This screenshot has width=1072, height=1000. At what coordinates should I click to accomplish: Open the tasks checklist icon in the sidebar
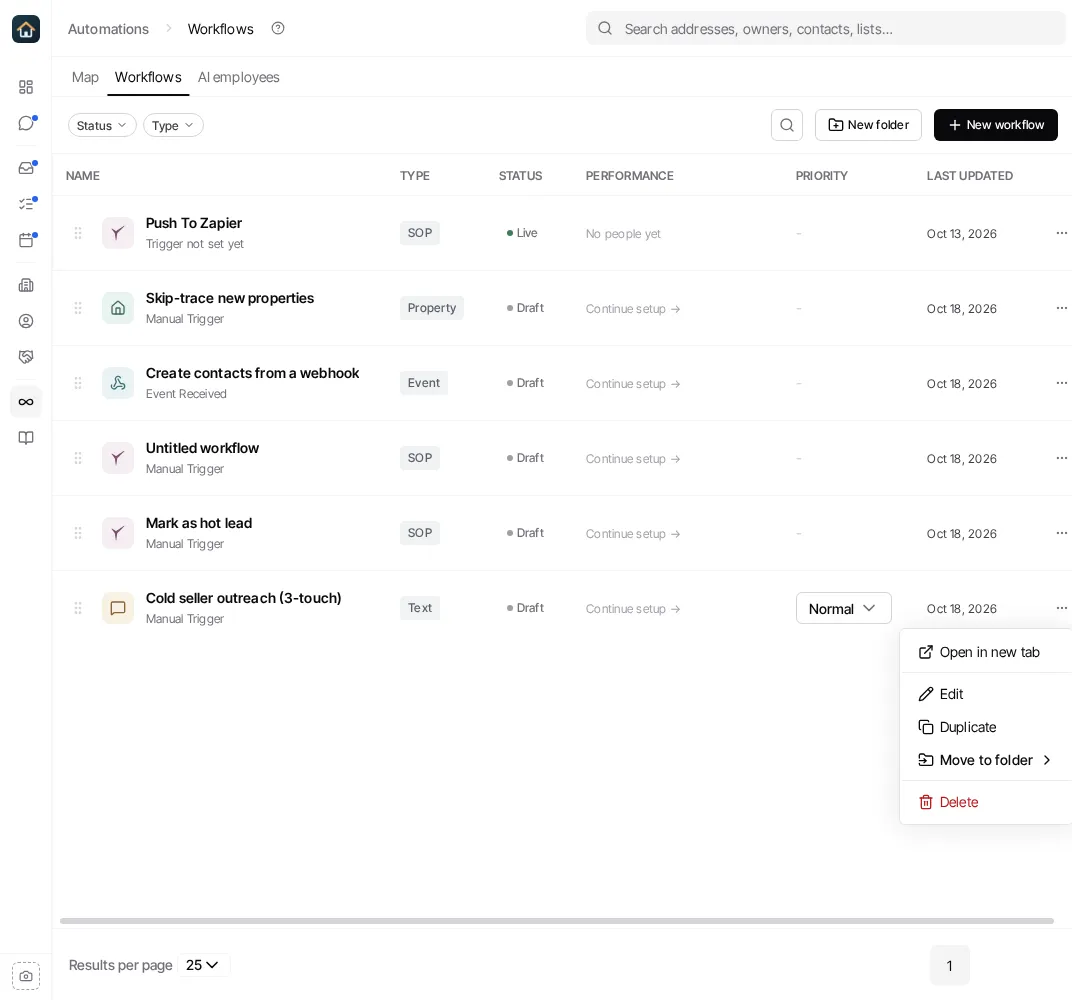click(26, 204)
